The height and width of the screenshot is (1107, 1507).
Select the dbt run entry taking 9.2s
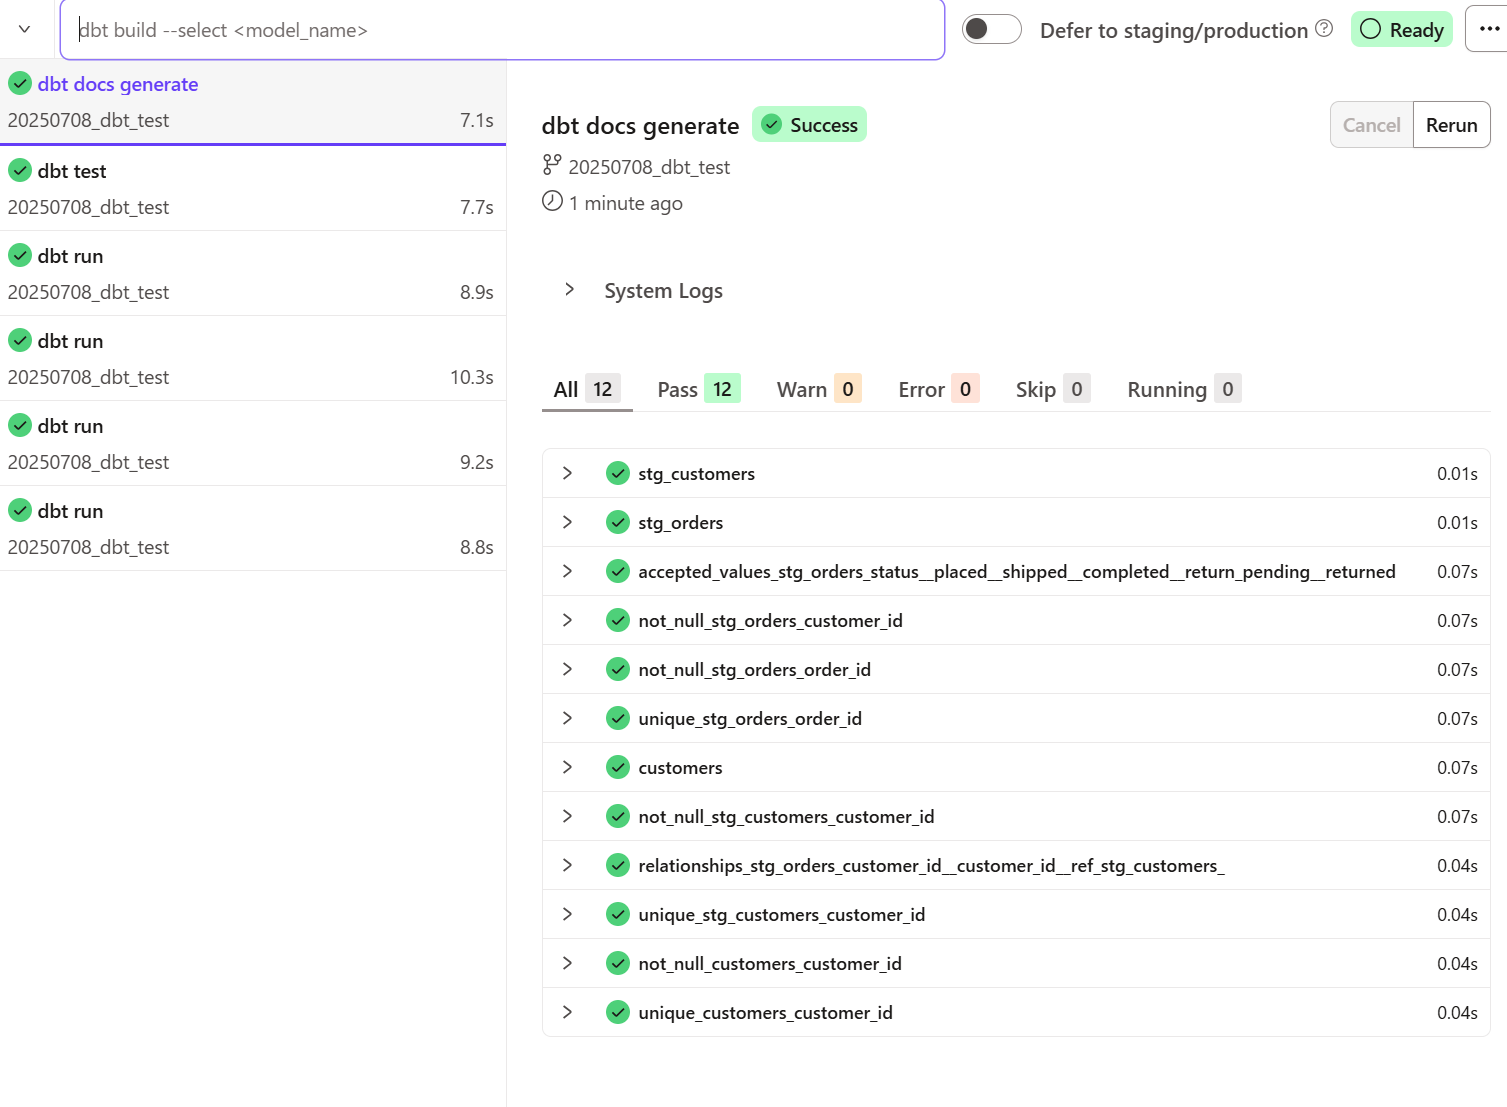(252, 444)
